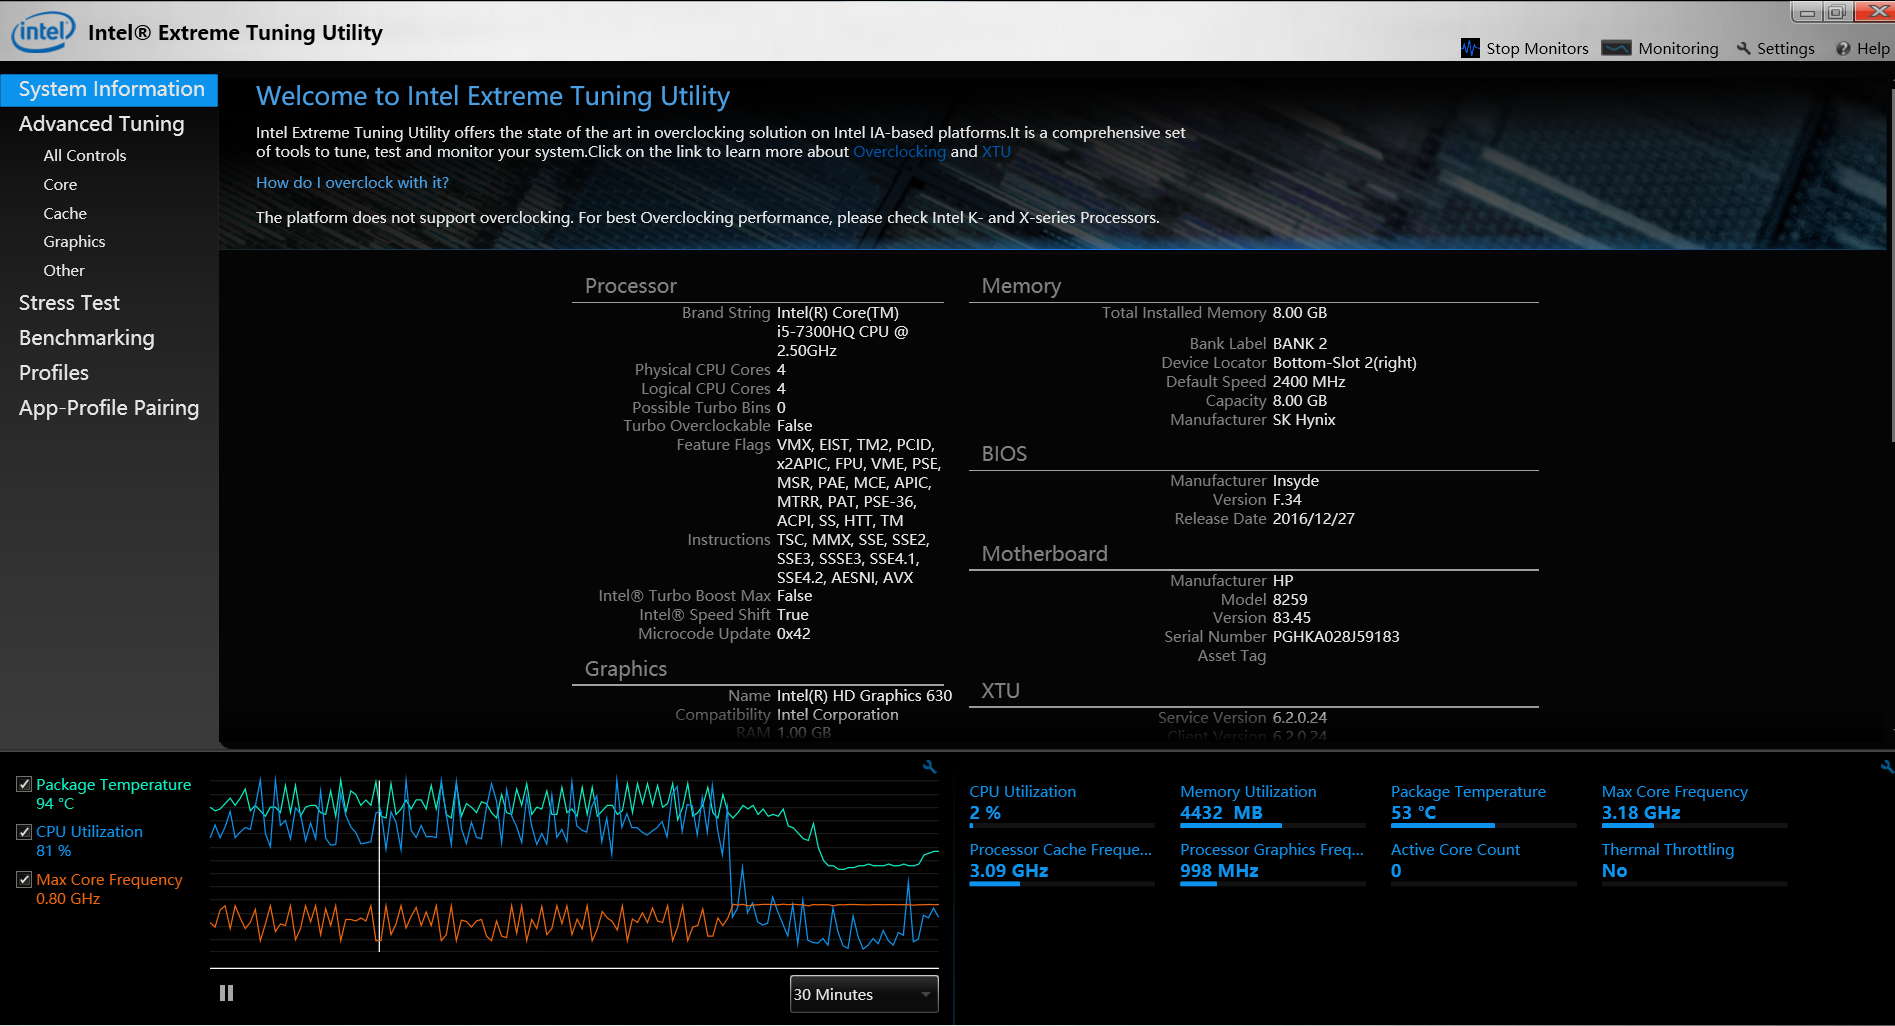Follow the Overclocking link
1895x1026 pixels.
pos(899,152)
